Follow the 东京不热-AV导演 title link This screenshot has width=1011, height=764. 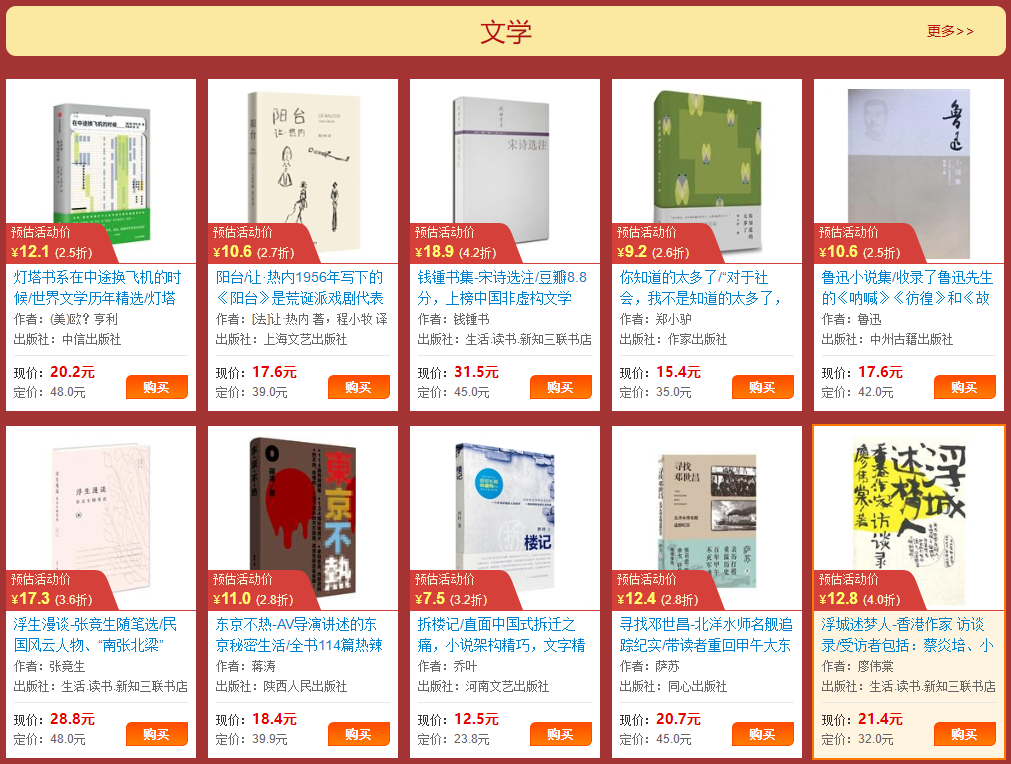pyautogui.click(x=299, y=634)
